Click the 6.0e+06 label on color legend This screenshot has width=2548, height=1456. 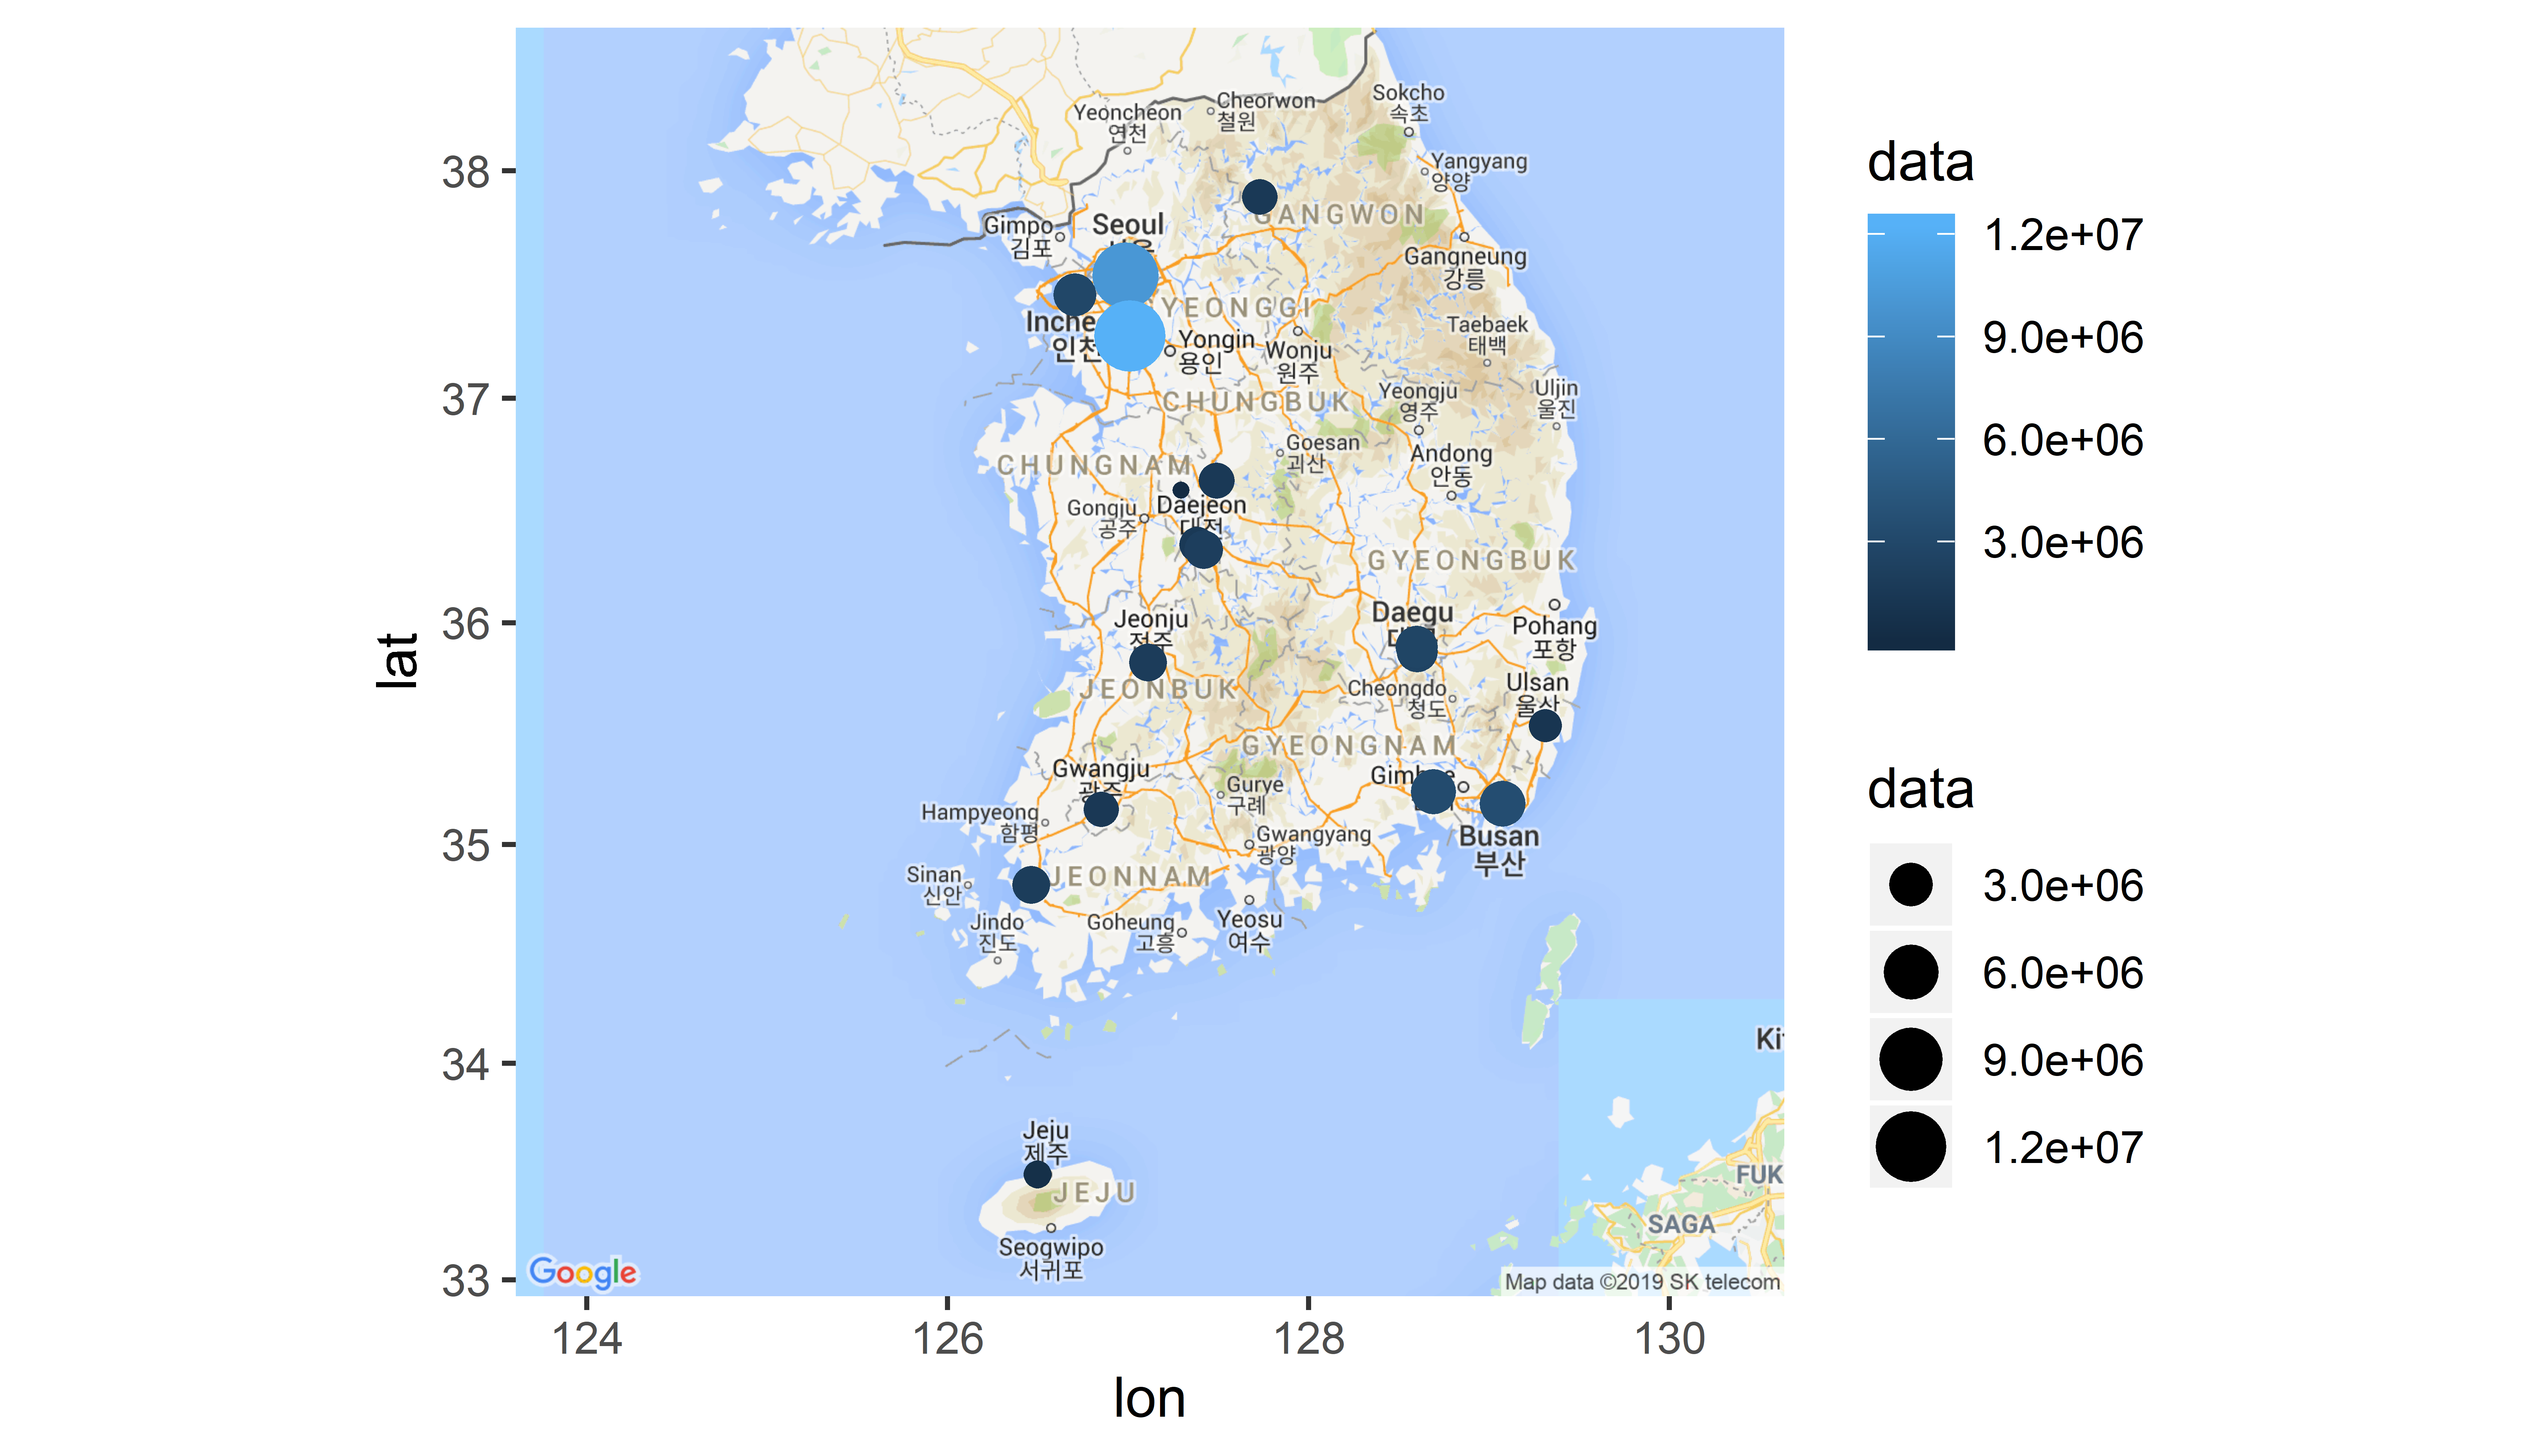(x=2063, y=440)
